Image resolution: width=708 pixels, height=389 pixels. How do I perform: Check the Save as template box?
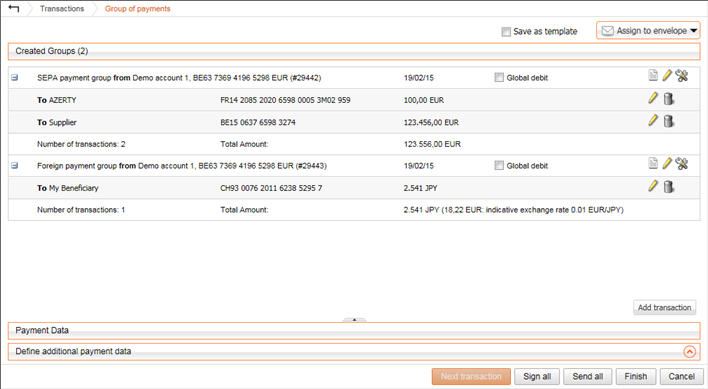click(x=506, y=32)
